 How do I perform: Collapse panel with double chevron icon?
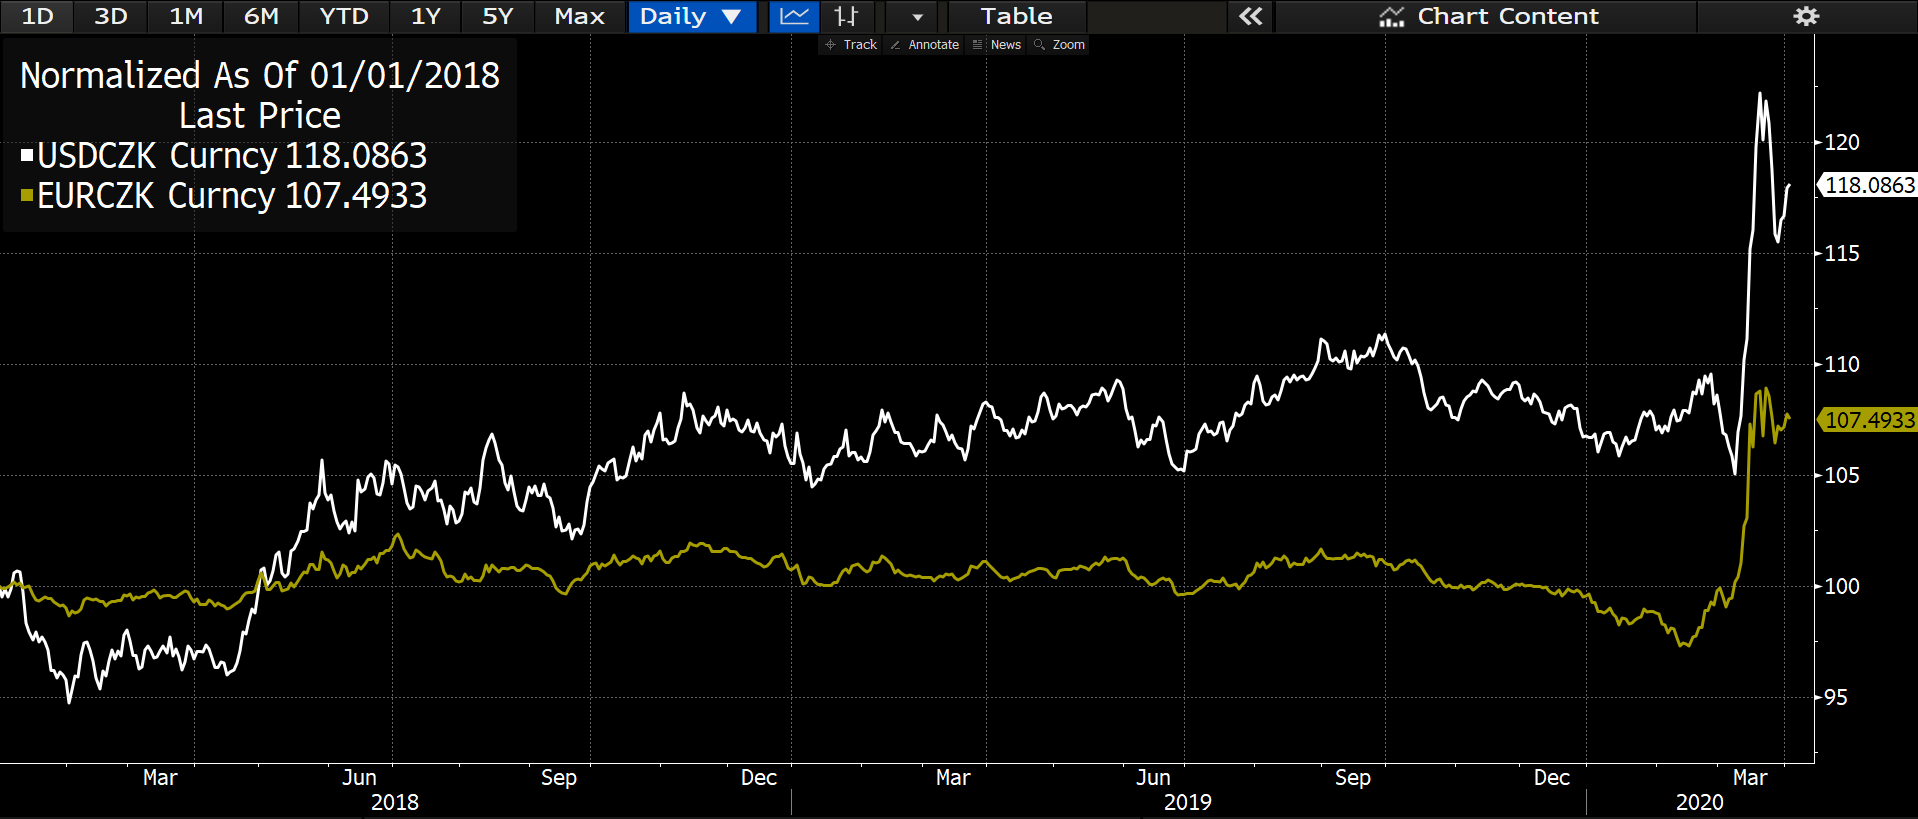[x=1250, y=16]
